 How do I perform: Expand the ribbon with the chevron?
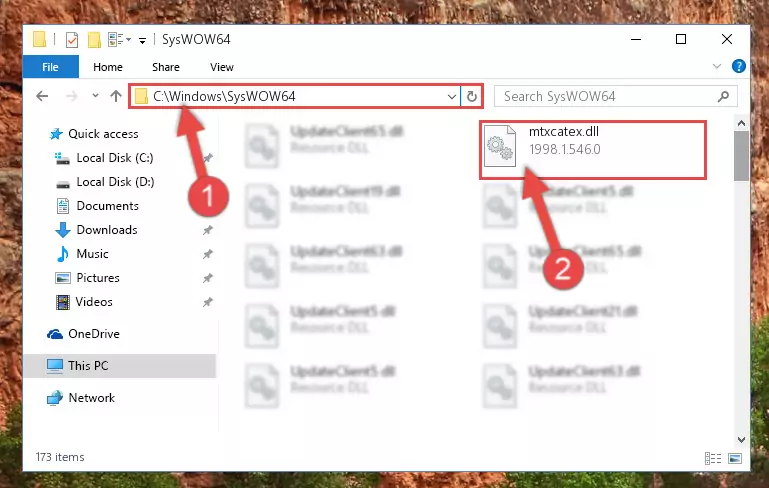point(717,66)
